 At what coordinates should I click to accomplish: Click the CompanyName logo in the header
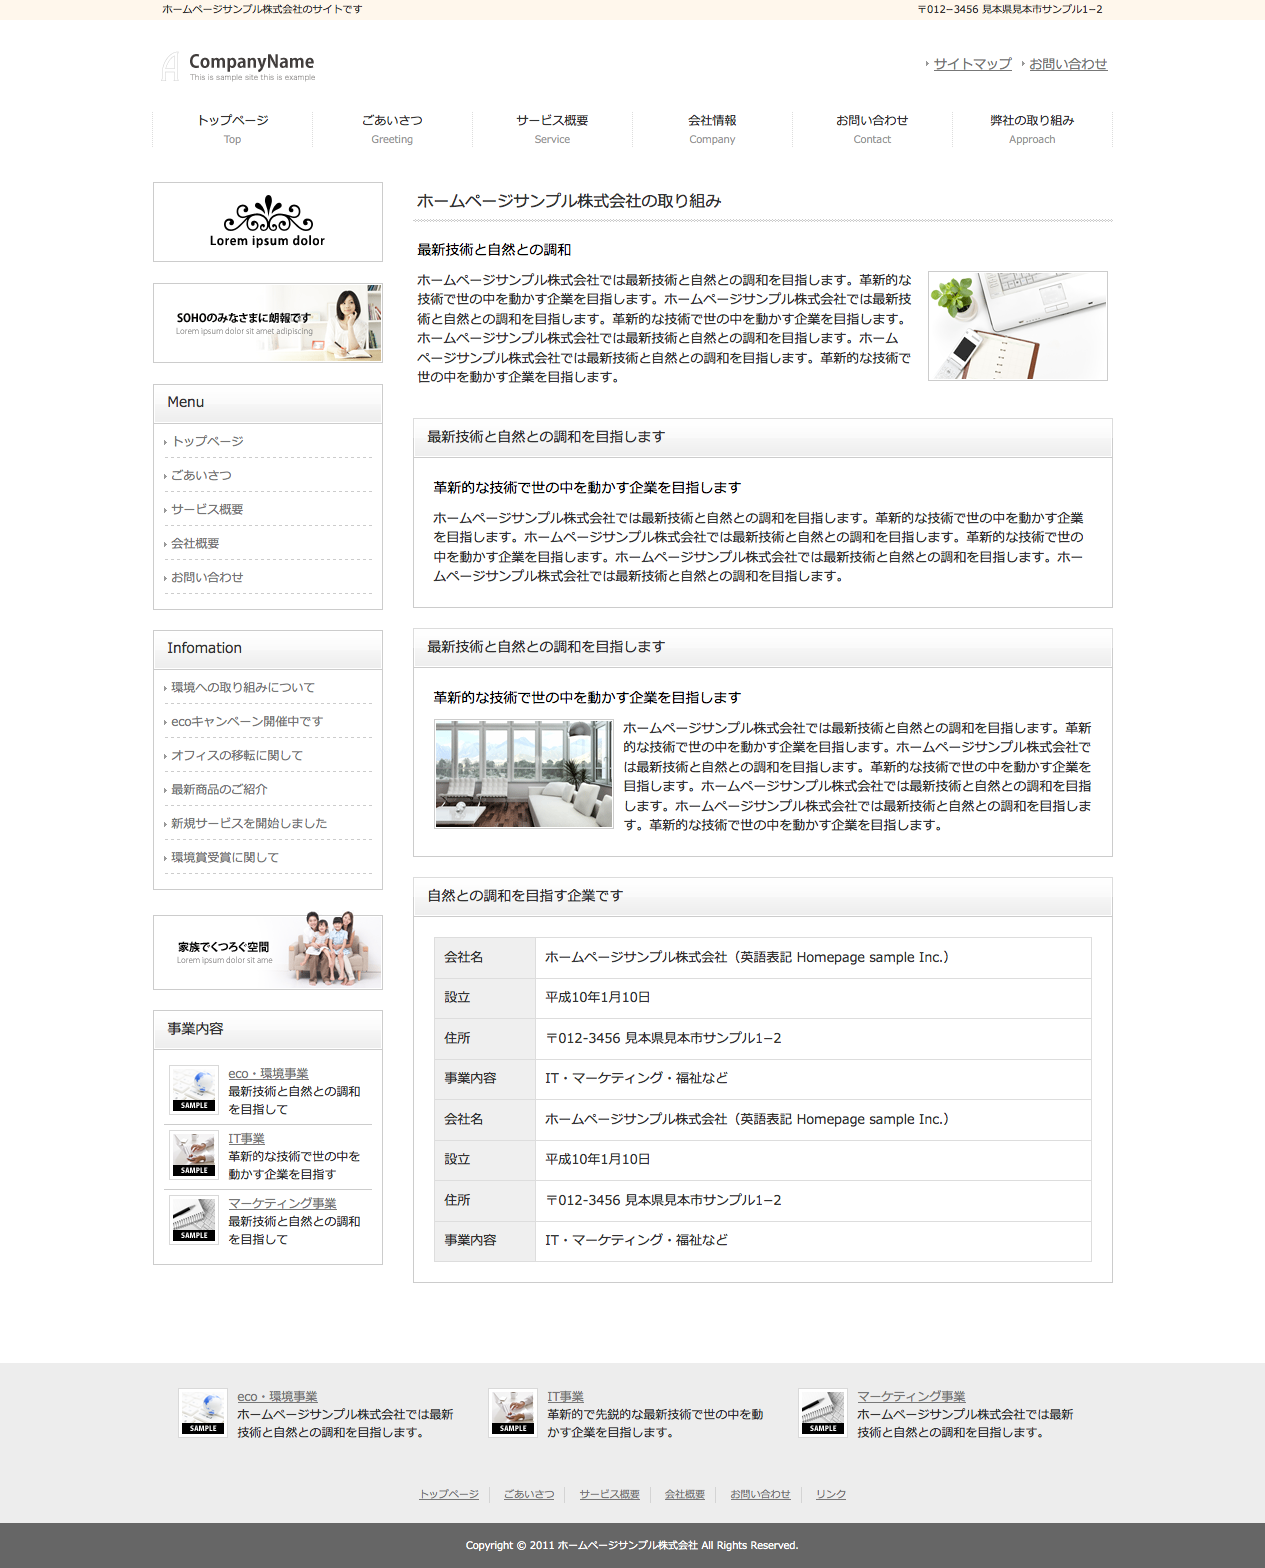coord(239,66)
